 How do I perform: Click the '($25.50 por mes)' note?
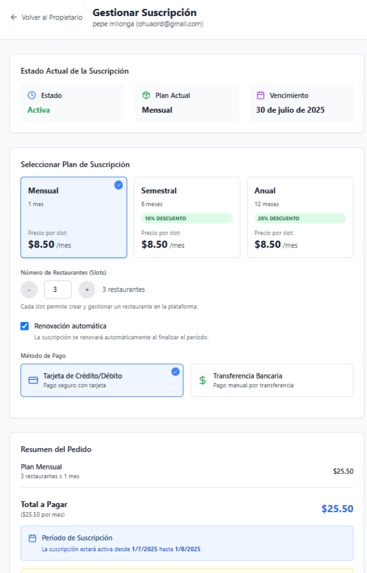coord(42,515)
